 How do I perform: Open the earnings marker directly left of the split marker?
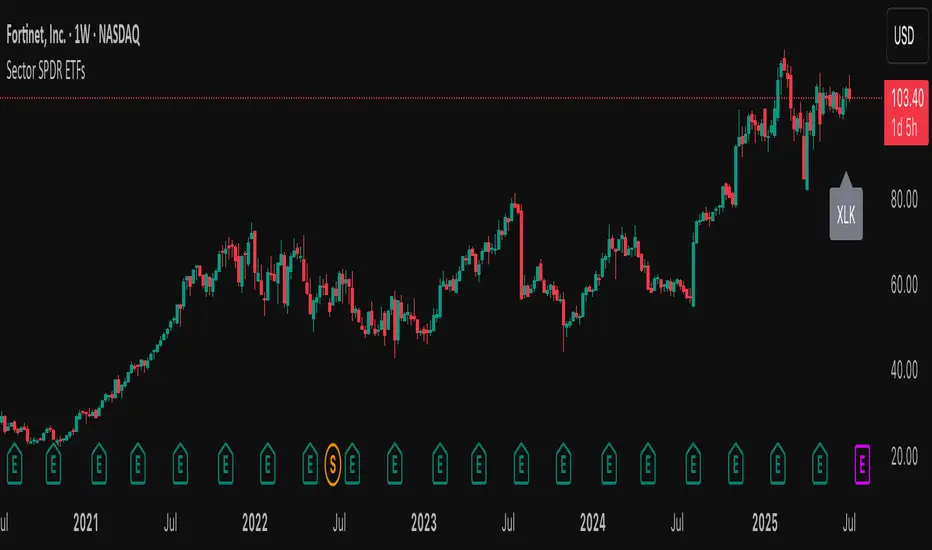[x=310, y=464]
